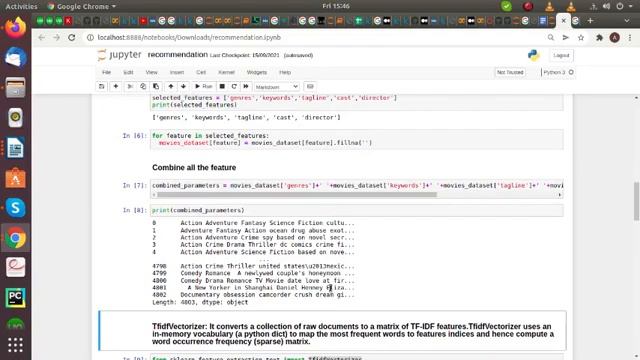Screen dimensions: 640x360
Task: Paste cells below using the toolbar icon
Action: pos(156,87)
